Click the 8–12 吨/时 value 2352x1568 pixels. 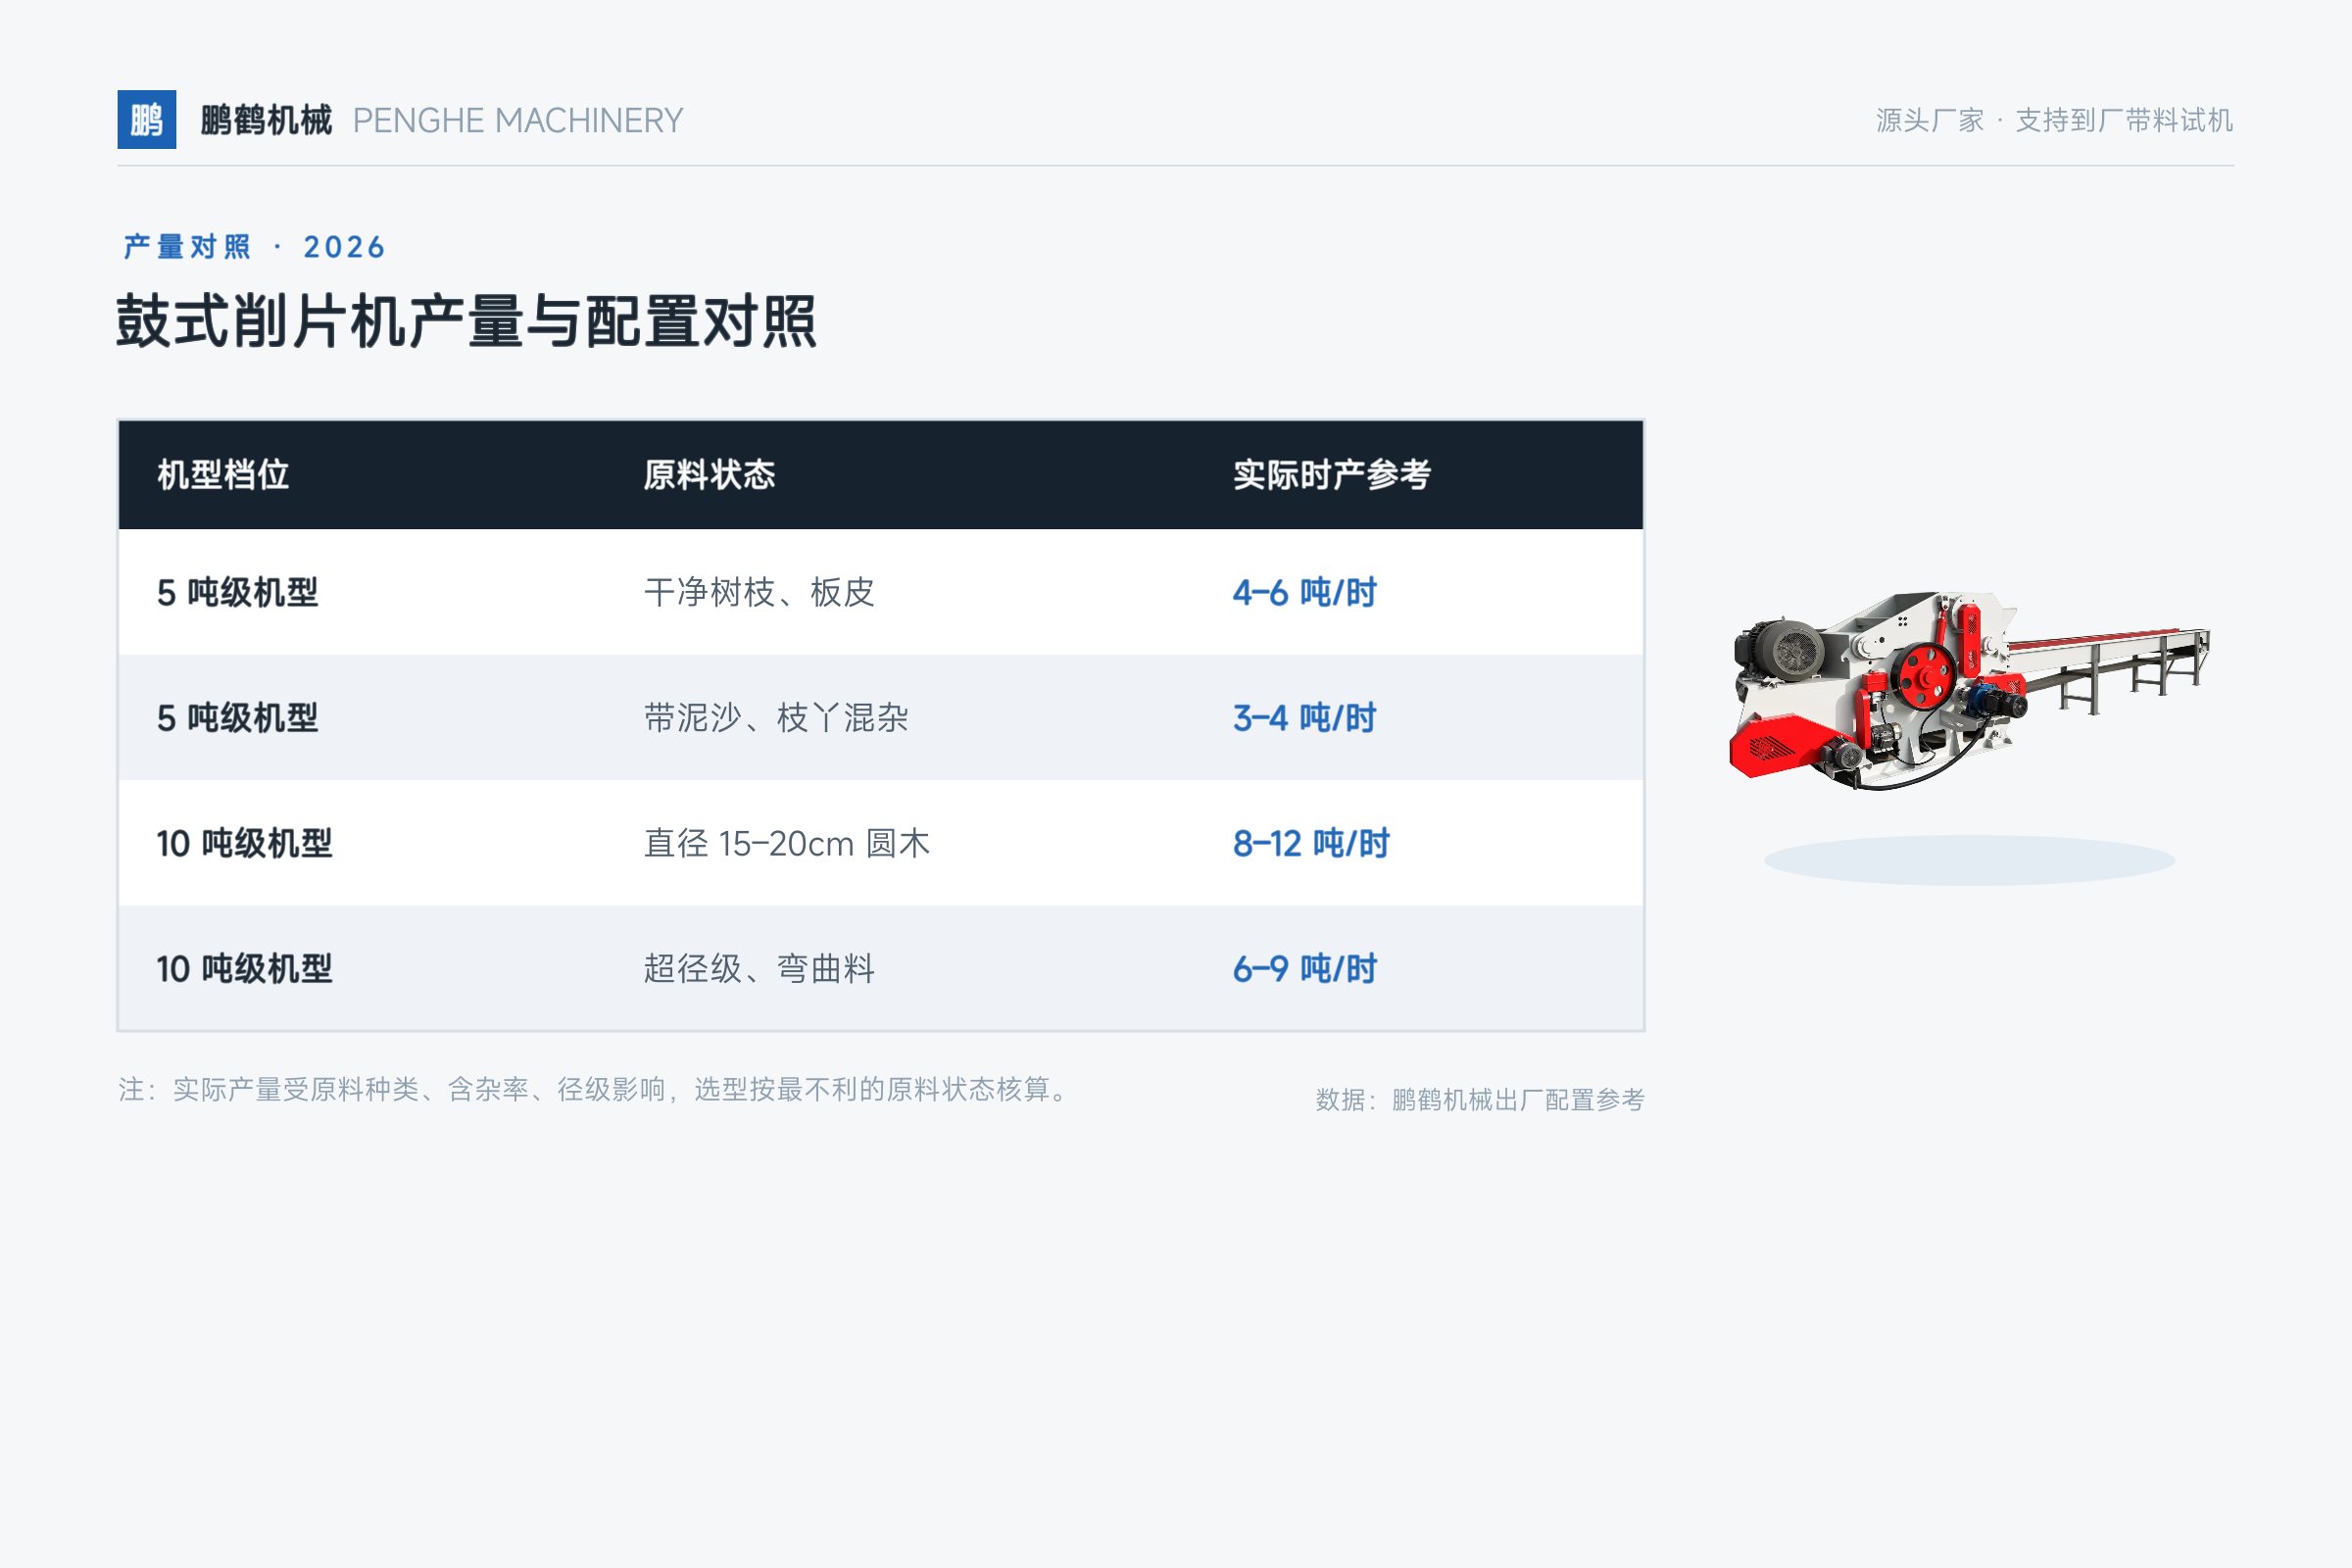point(1311,844)
